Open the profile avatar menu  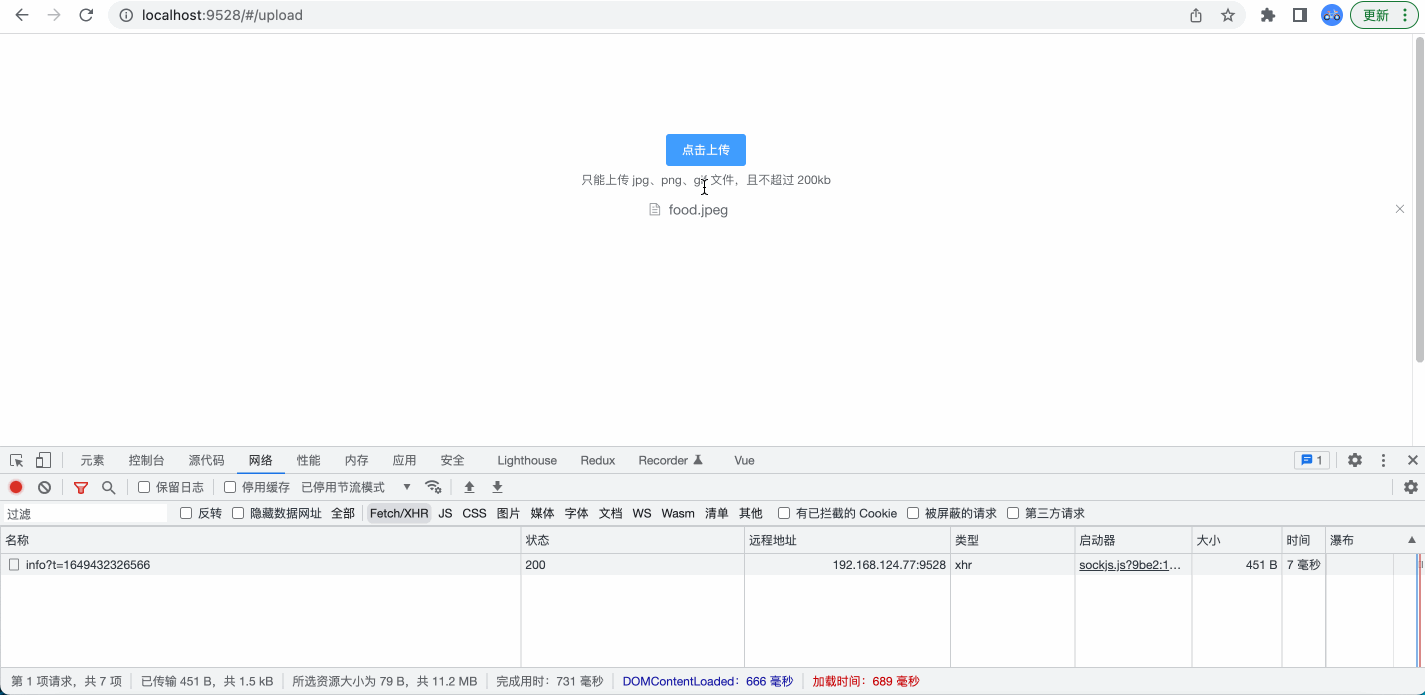[x=1332, y=15]
